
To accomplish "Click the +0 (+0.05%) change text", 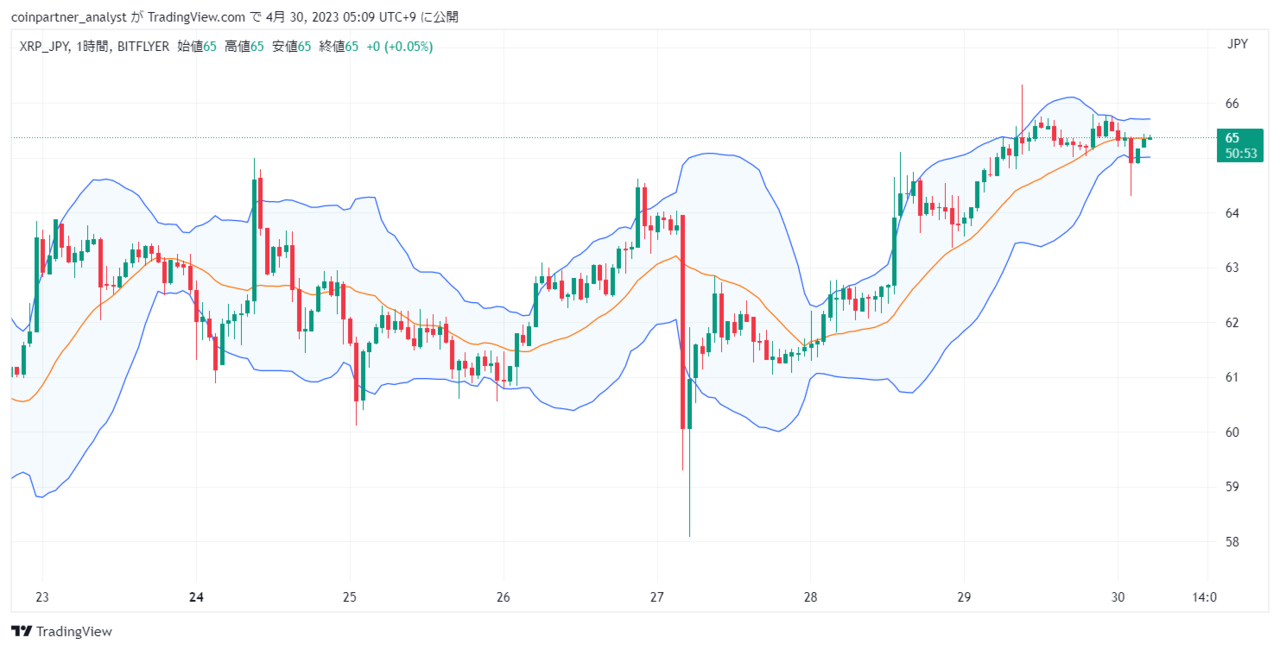I will (x=399, y=46).
